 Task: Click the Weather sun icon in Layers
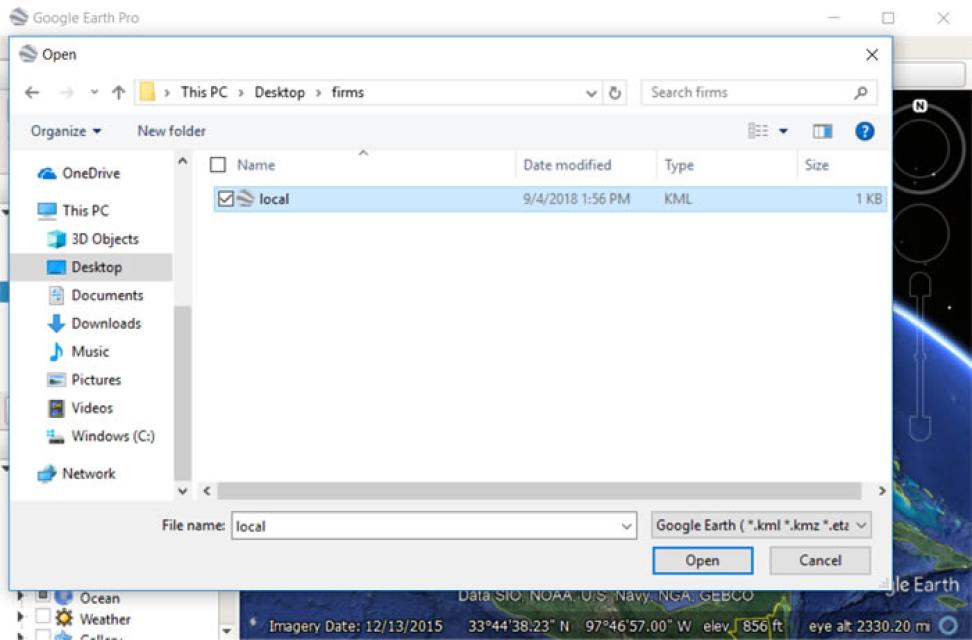(x=64, y=618)
